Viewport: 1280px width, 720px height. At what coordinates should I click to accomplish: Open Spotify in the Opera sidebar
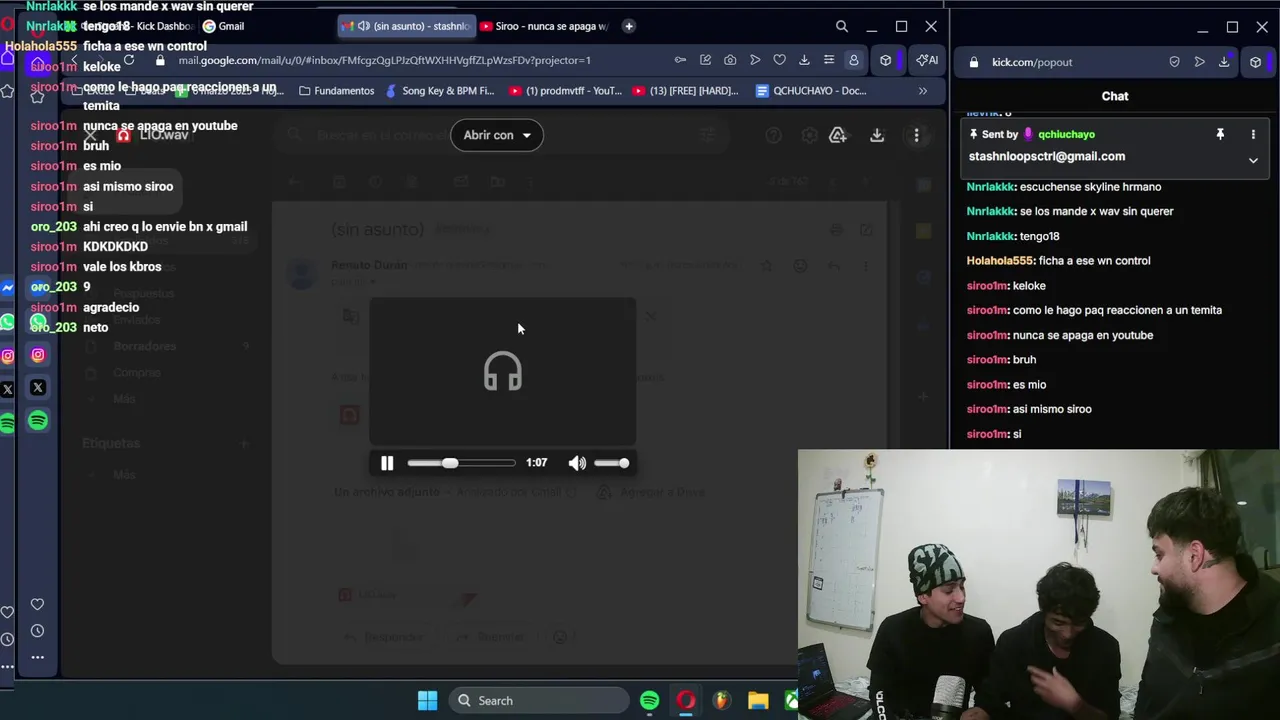coord(38,420)
